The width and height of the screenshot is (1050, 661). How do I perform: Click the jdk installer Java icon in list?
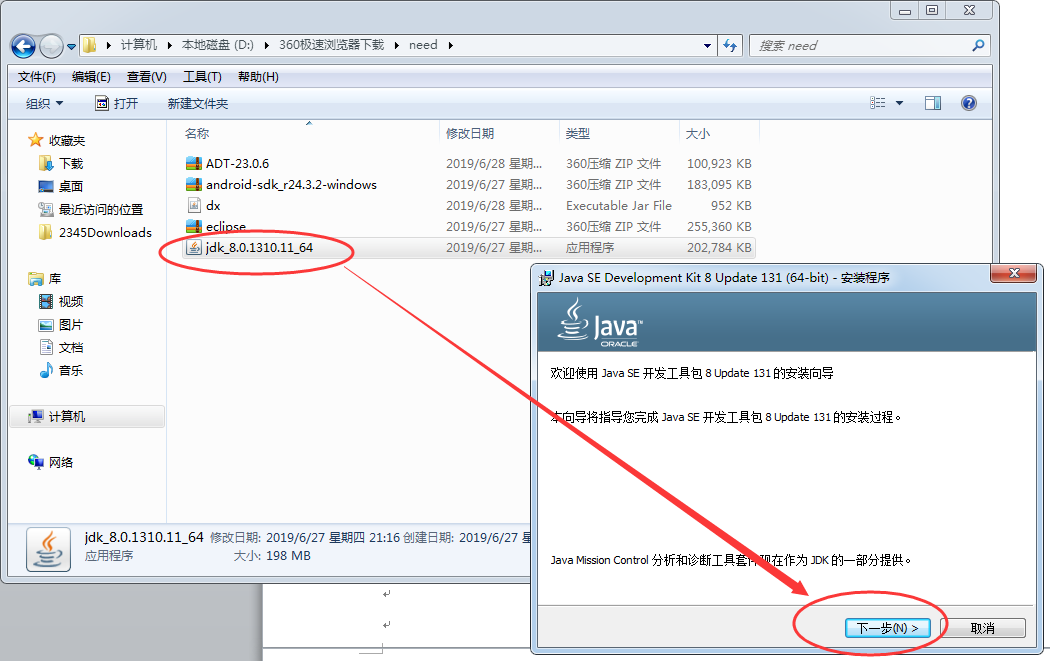point(194,247)
